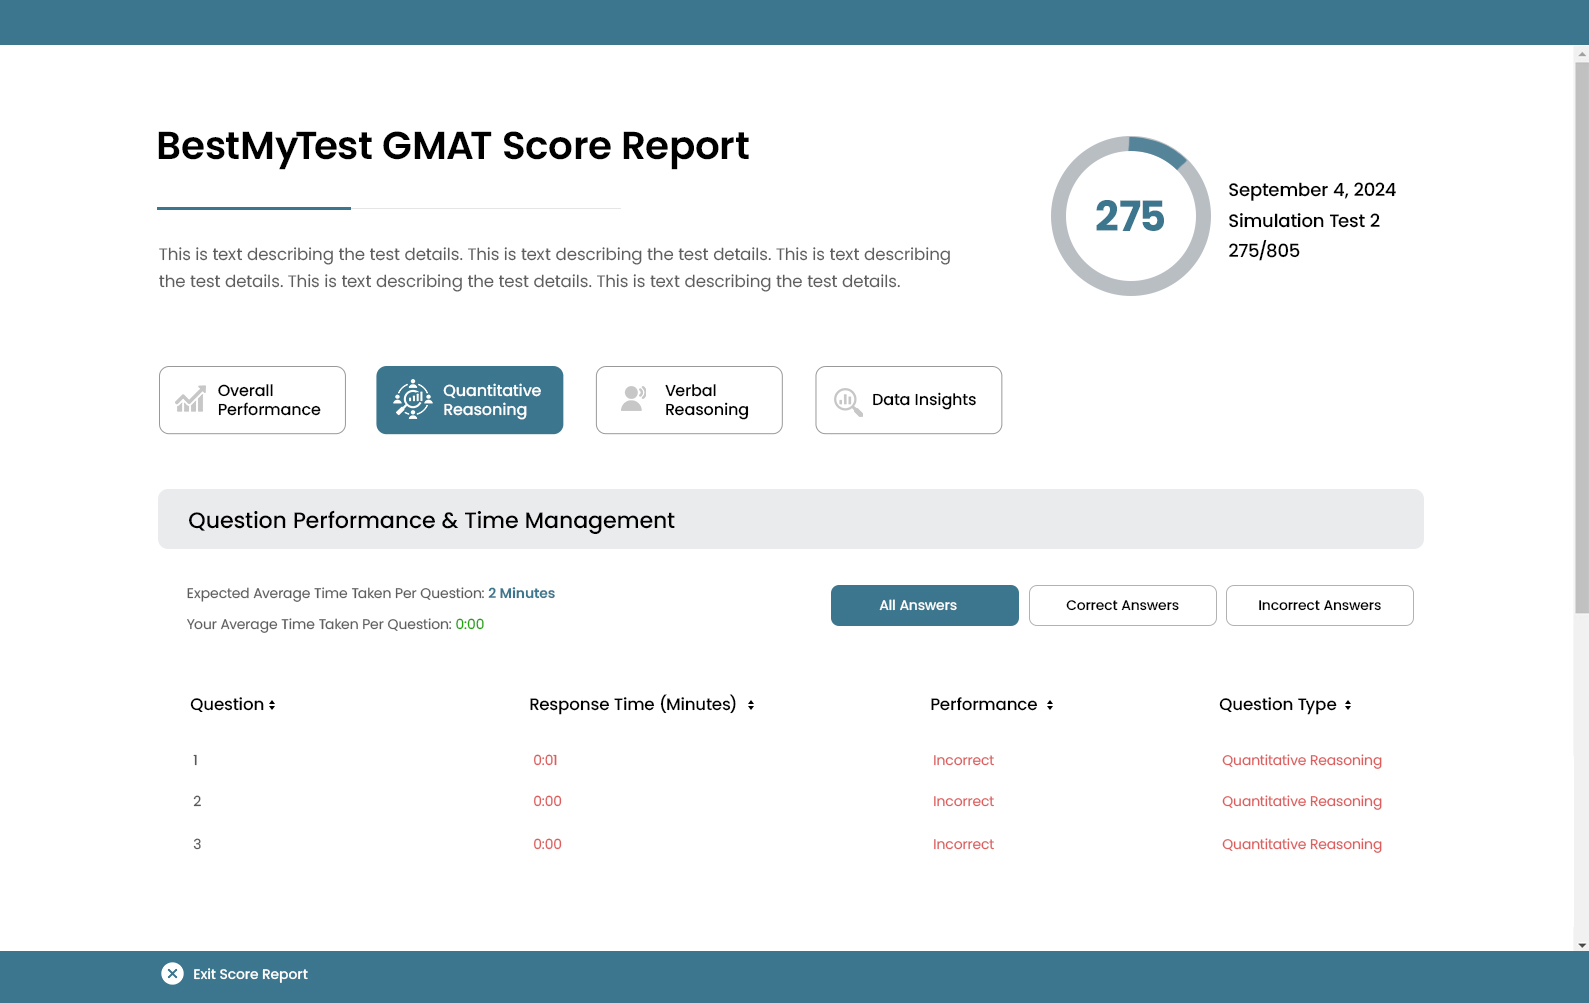Viewport: 1589px width, 1003px height.
Task: Click the Verbal Reasoning speaker icon
Action: pos(634,399)
